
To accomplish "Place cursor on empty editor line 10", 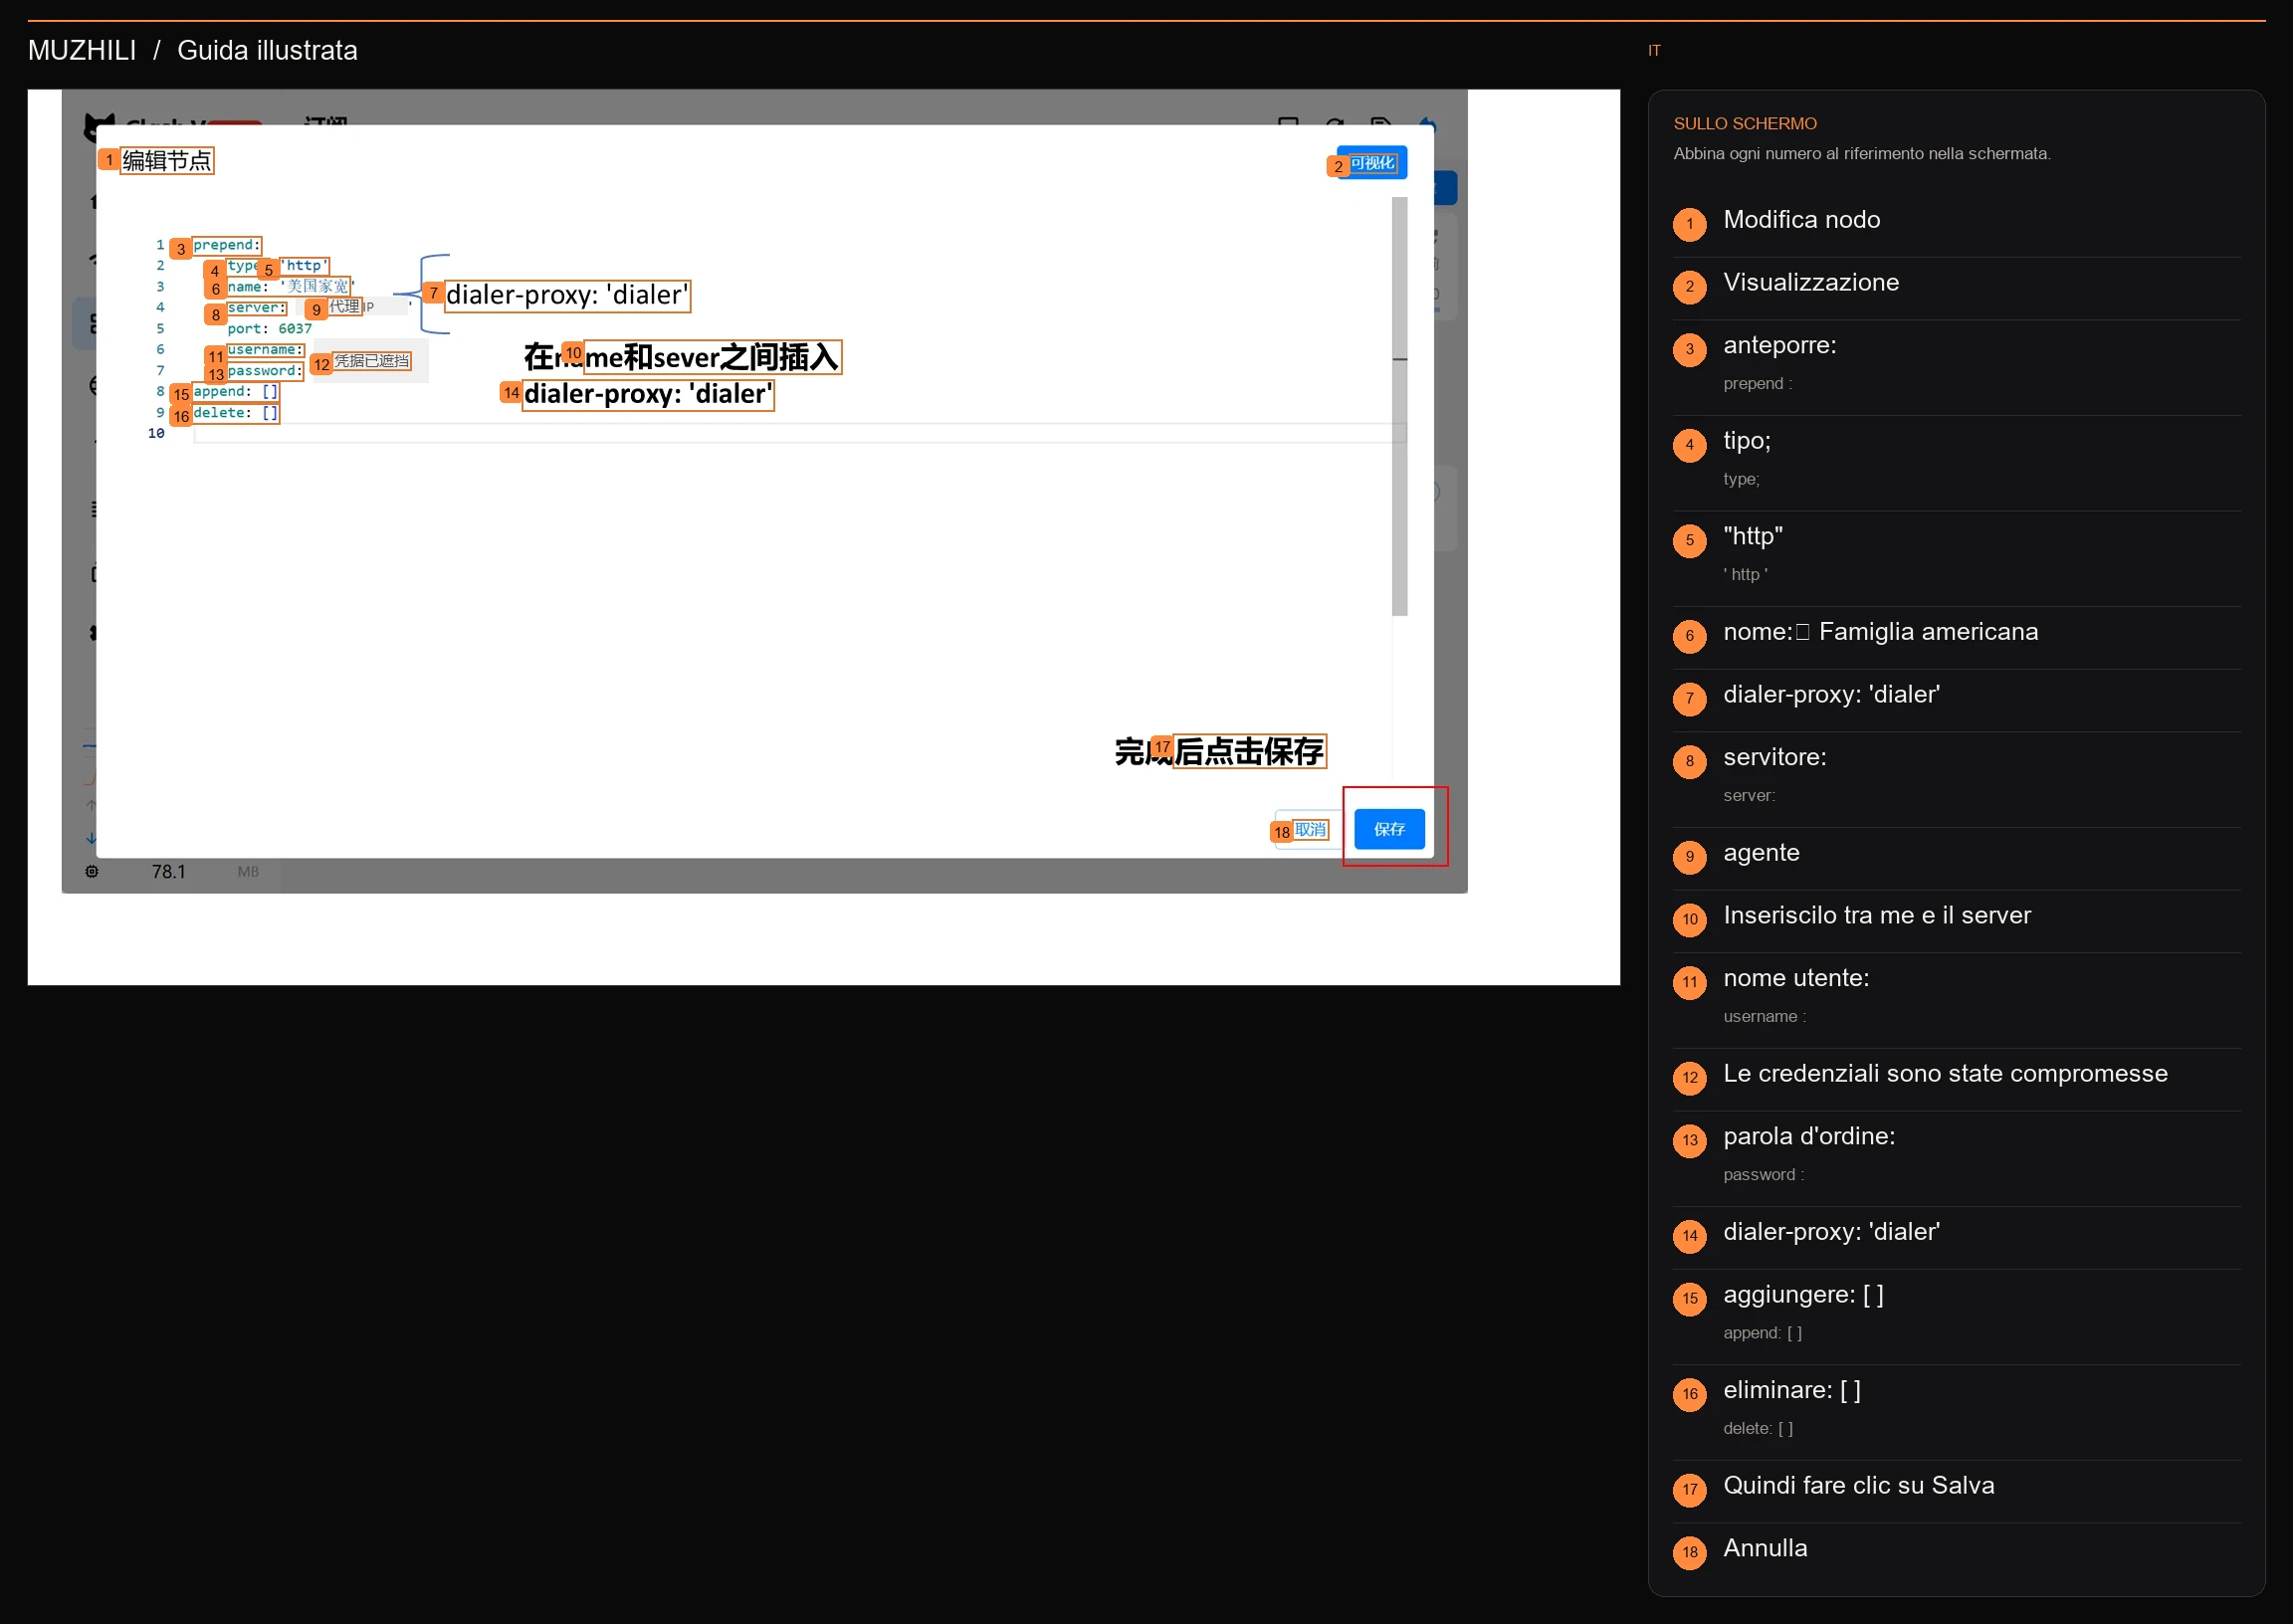I will pos(799,433).
